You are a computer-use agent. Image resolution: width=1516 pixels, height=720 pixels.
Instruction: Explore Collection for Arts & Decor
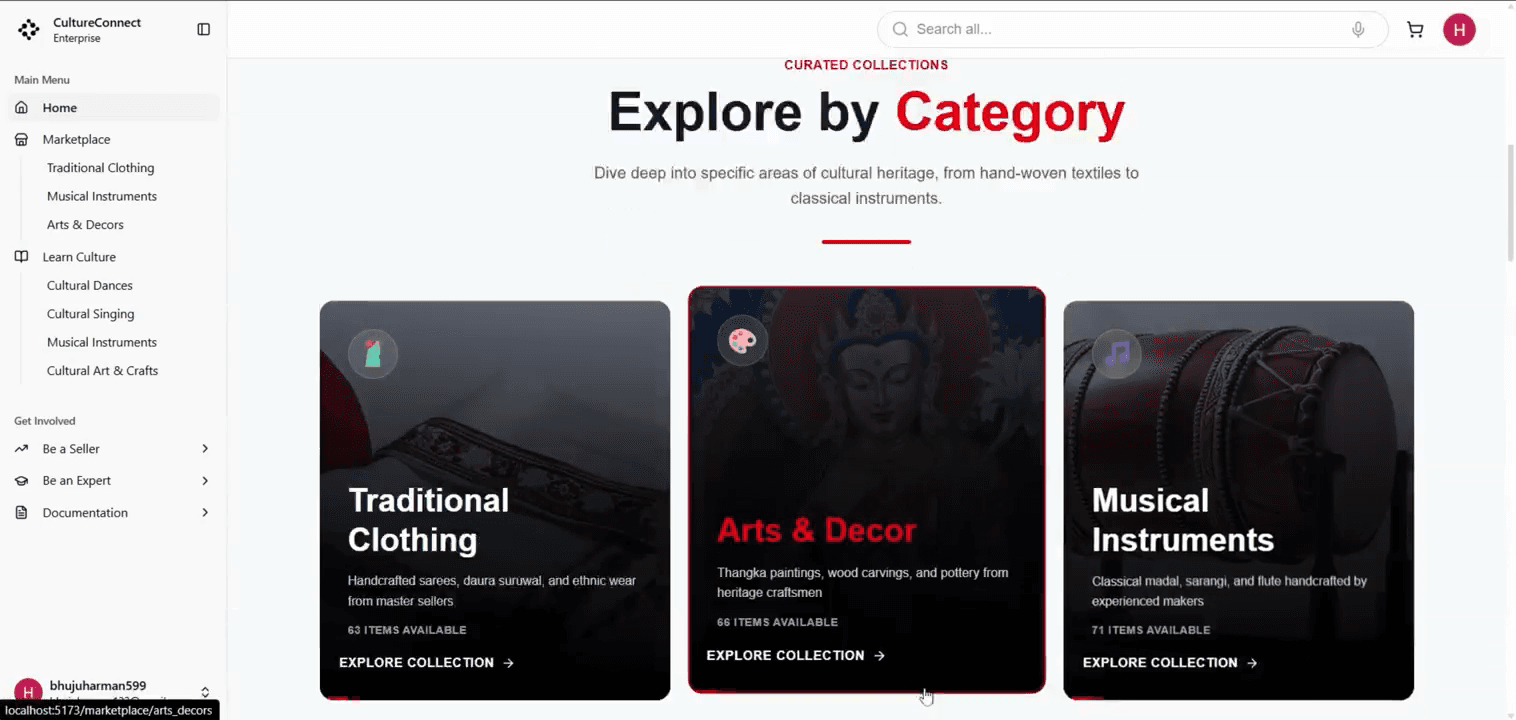pos(795,656)
